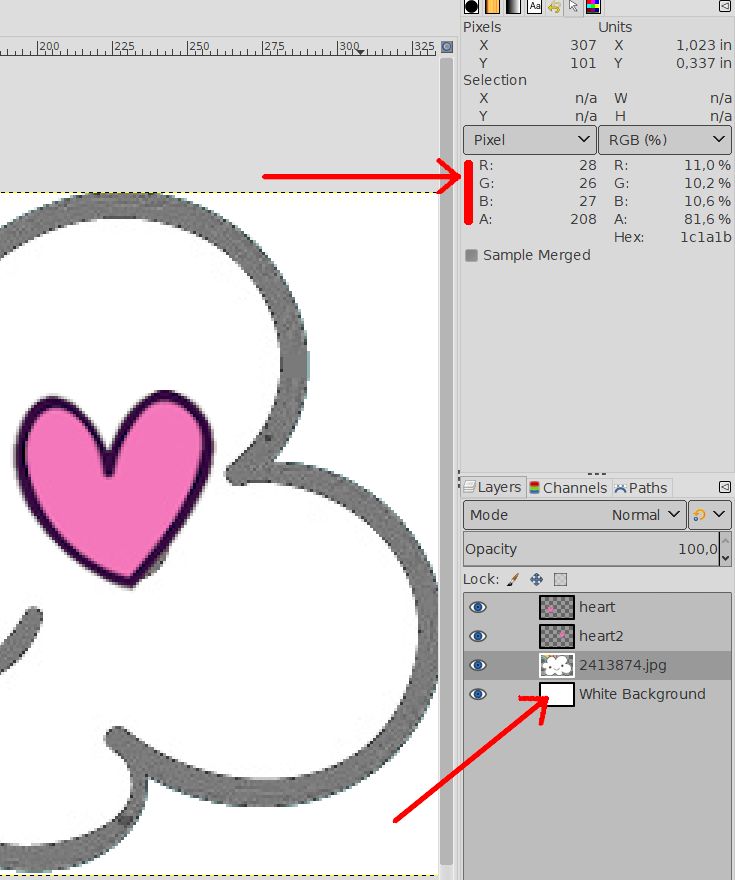Screen dimensions: 735x880
Task: Click the units Y value 0,337 in
Action: pos(704,63)
